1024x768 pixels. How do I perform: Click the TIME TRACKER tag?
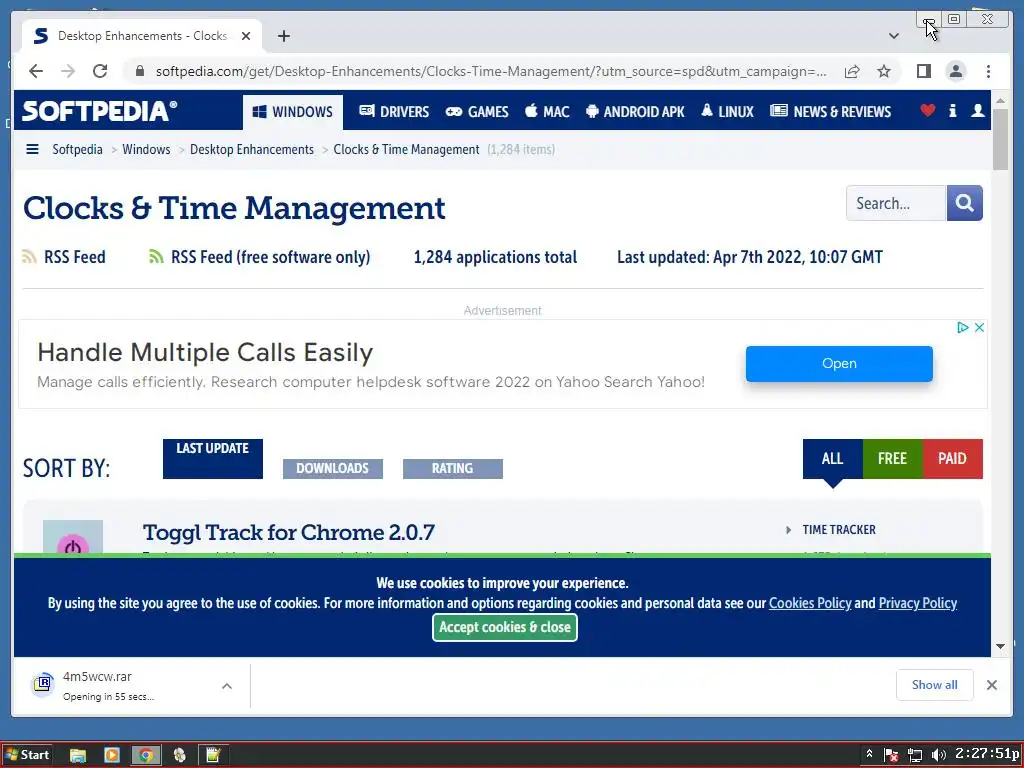click(839, 530)
